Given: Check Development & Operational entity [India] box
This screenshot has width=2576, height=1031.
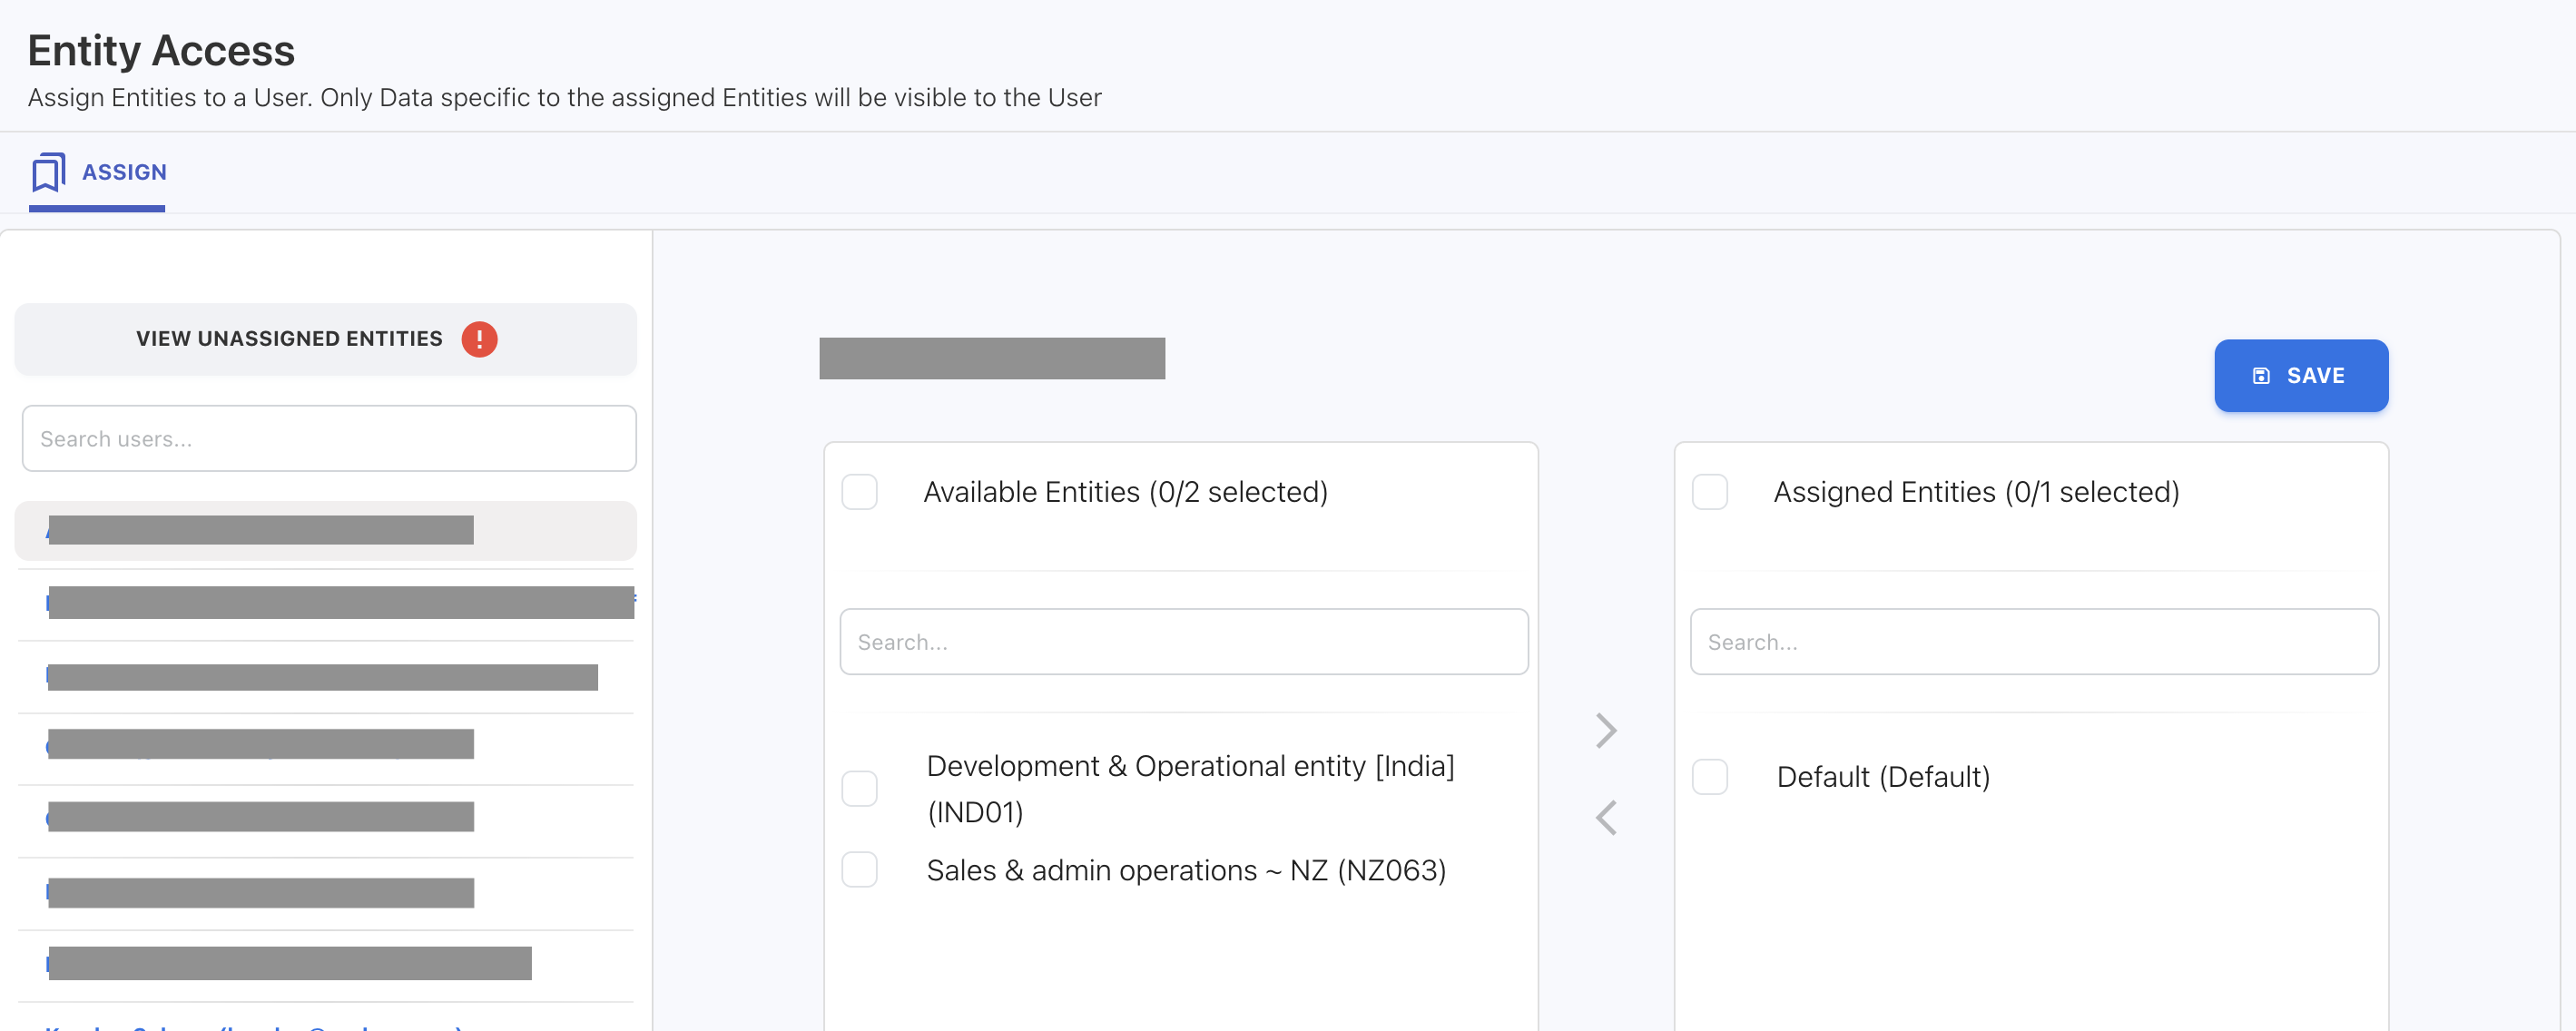Looking at the screenshot, I should (x=859, y=788).
